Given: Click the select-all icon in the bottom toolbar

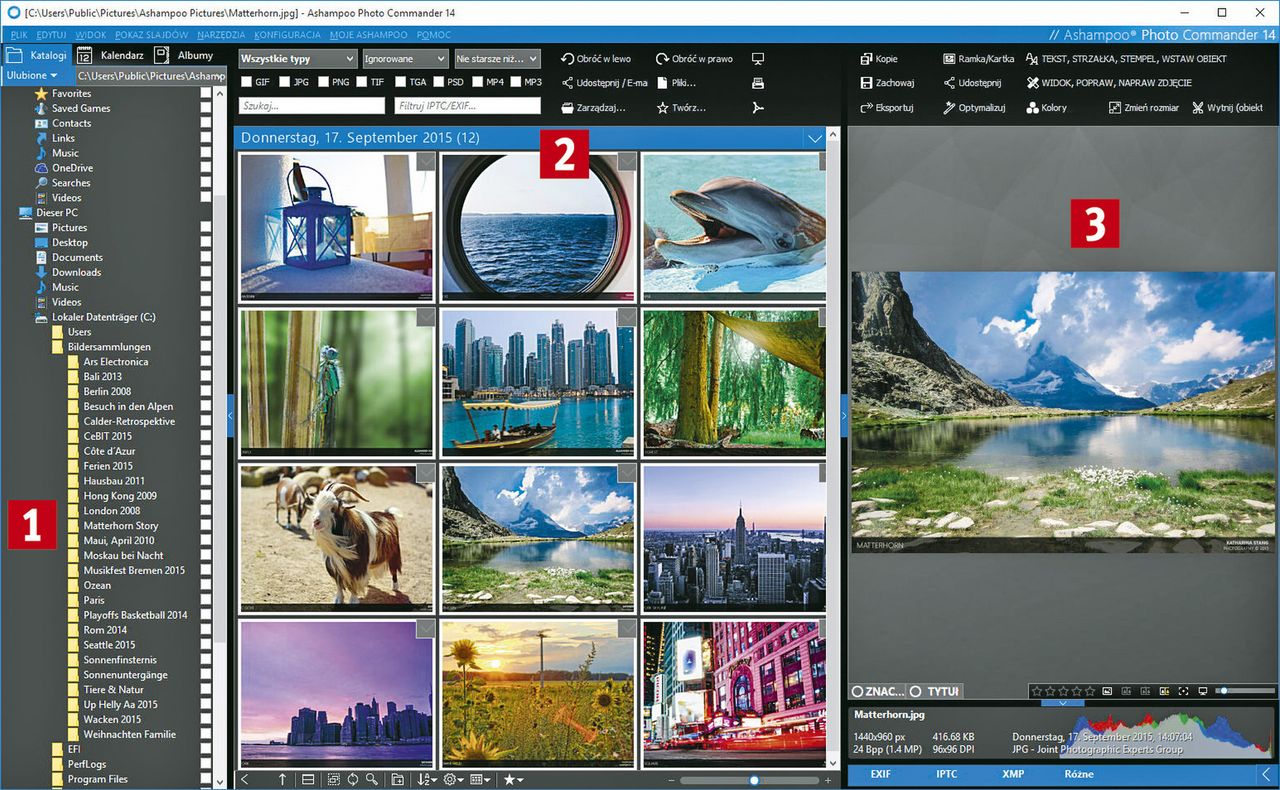Looking at the screenshot, I should tap(334, 779).
